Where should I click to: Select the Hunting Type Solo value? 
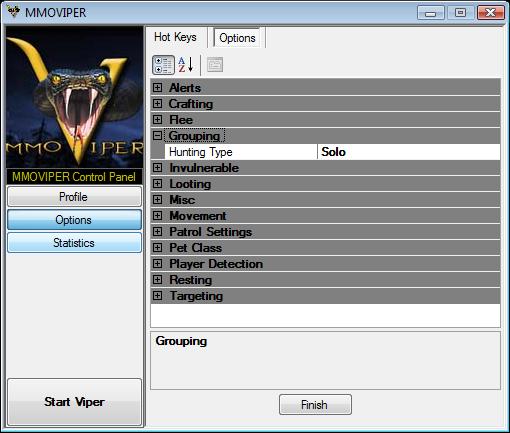pos(409,152)
